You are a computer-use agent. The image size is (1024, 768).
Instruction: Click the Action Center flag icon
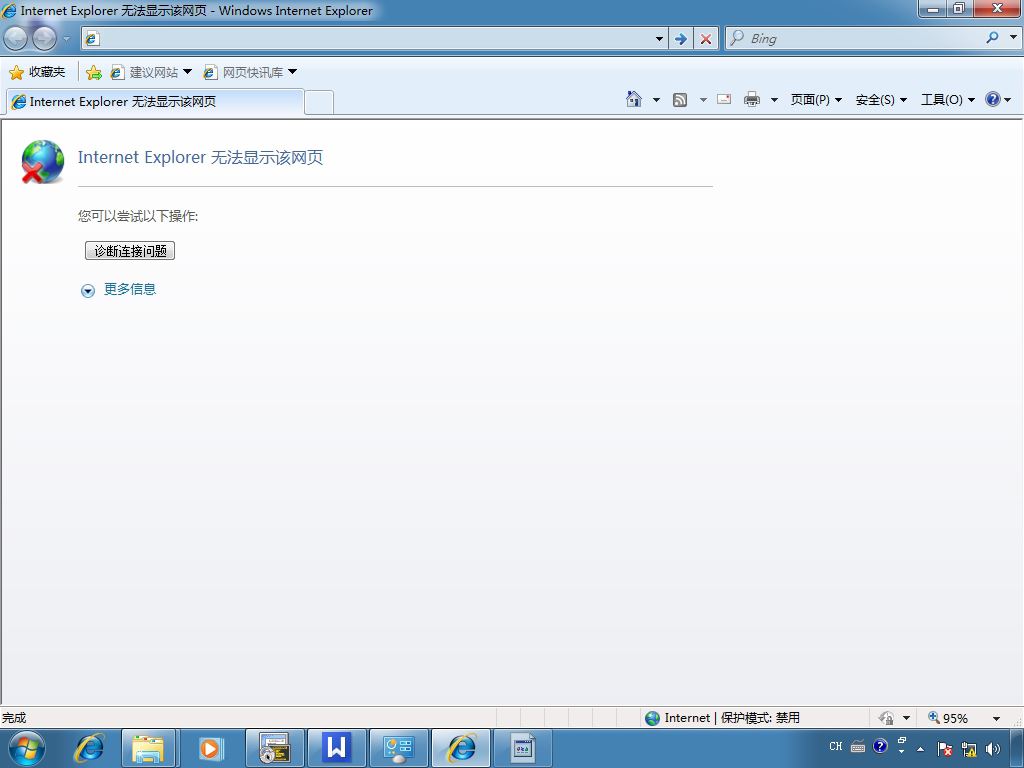(944, 749)
